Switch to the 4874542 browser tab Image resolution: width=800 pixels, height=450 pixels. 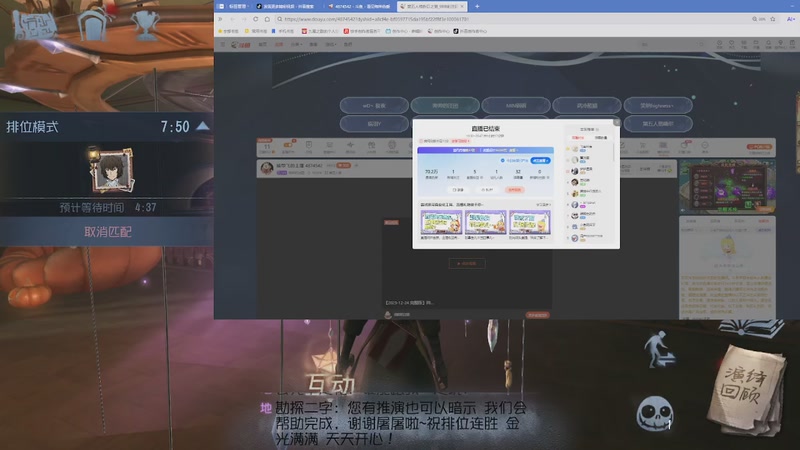(361, 6)
